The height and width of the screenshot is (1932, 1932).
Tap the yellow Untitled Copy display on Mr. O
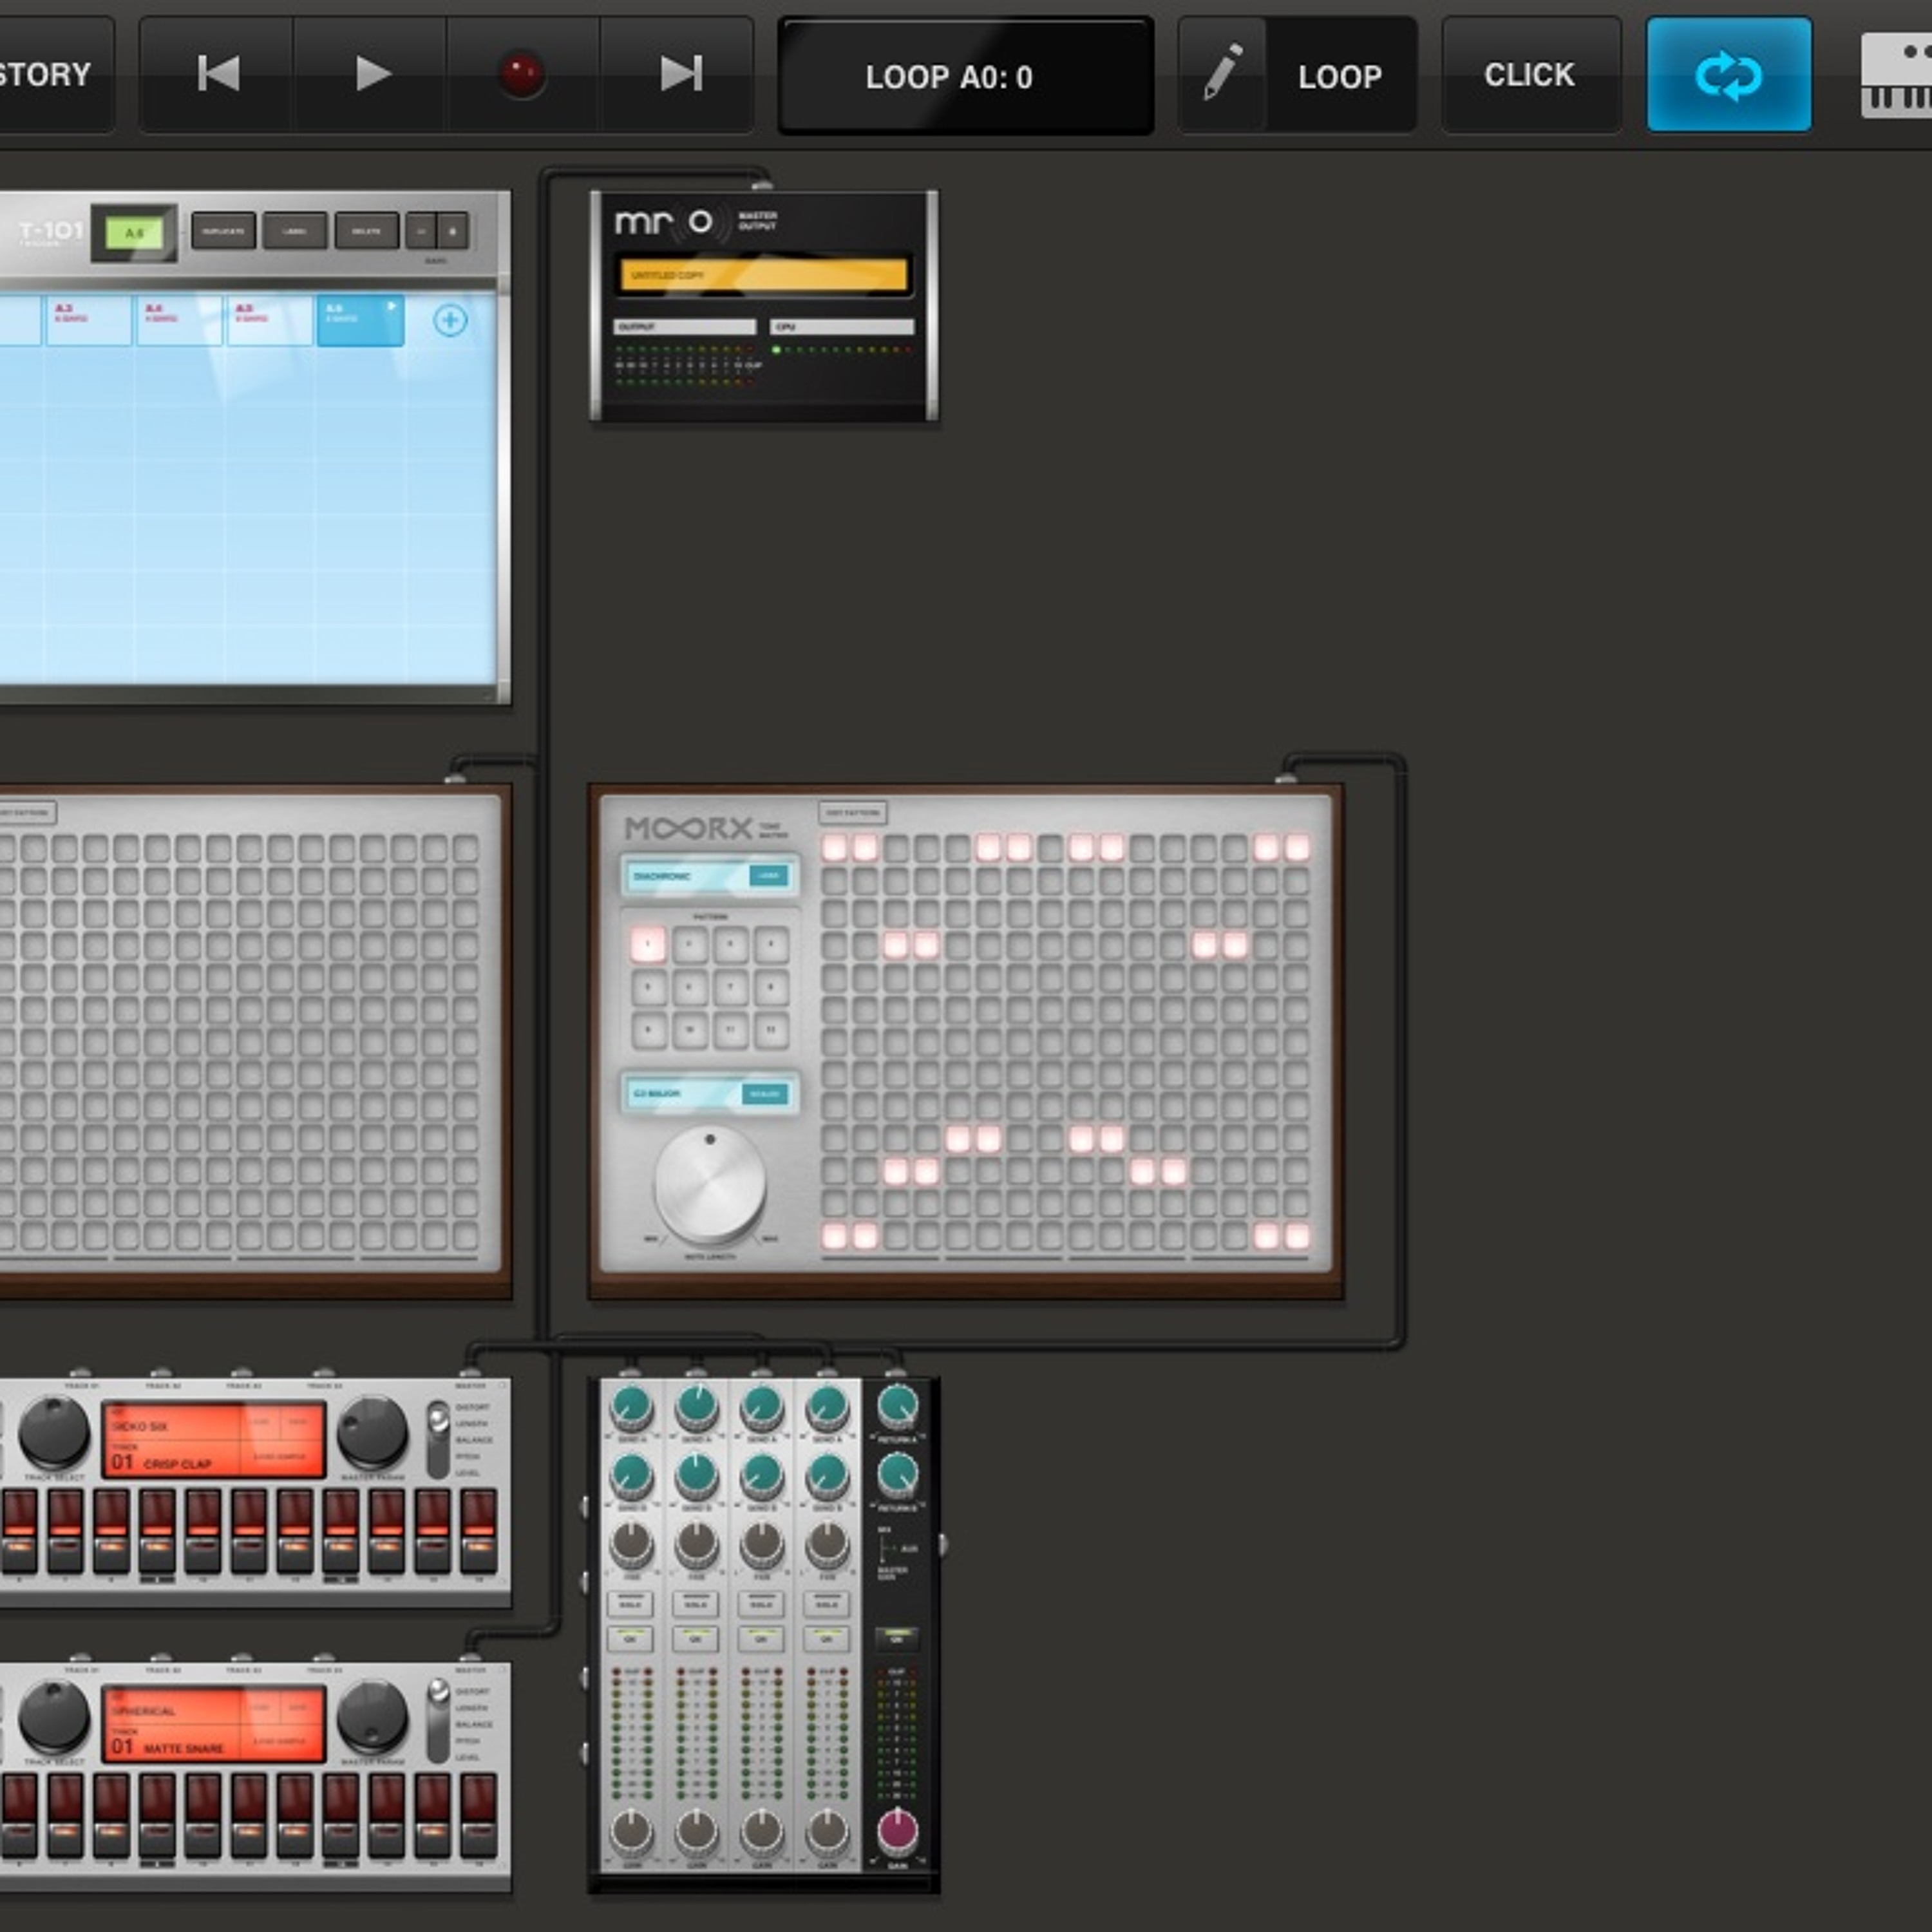click(x=764, y=275)
